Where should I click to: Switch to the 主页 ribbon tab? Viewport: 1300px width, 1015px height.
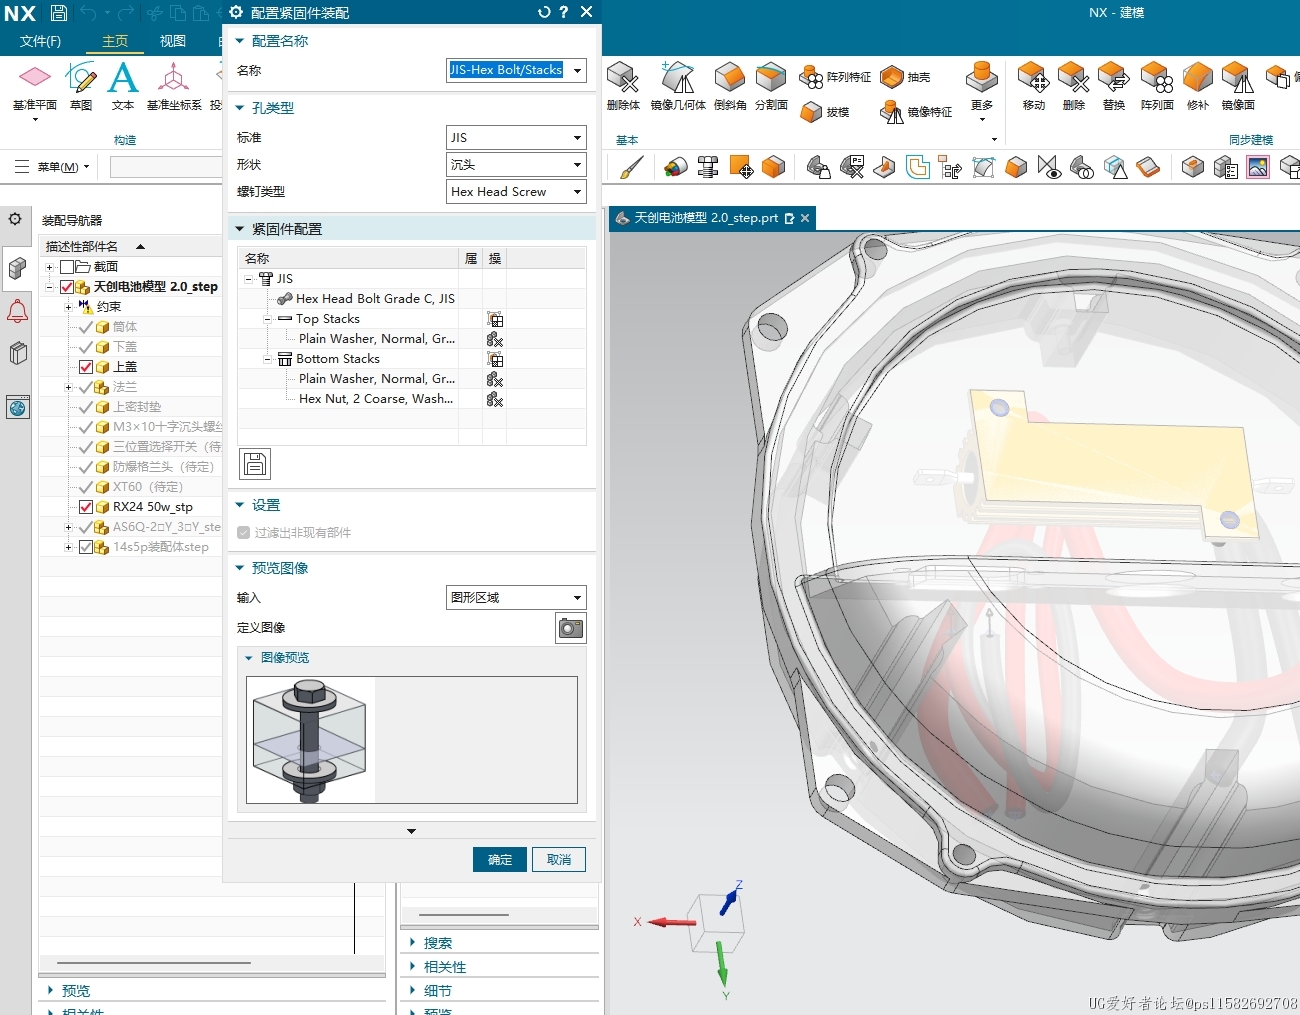coord(115,41)
